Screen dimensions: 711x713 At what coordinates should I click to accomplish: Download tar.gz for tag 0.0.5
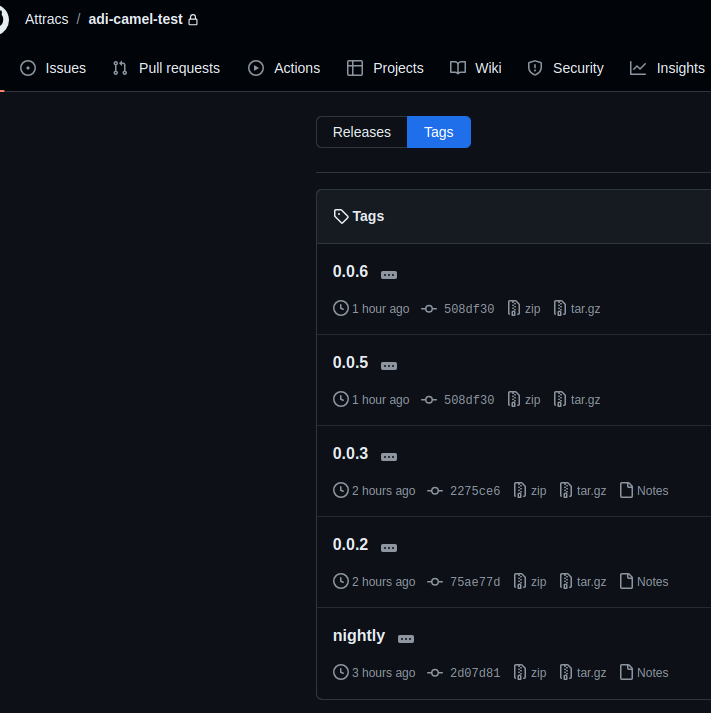(577, 400)
